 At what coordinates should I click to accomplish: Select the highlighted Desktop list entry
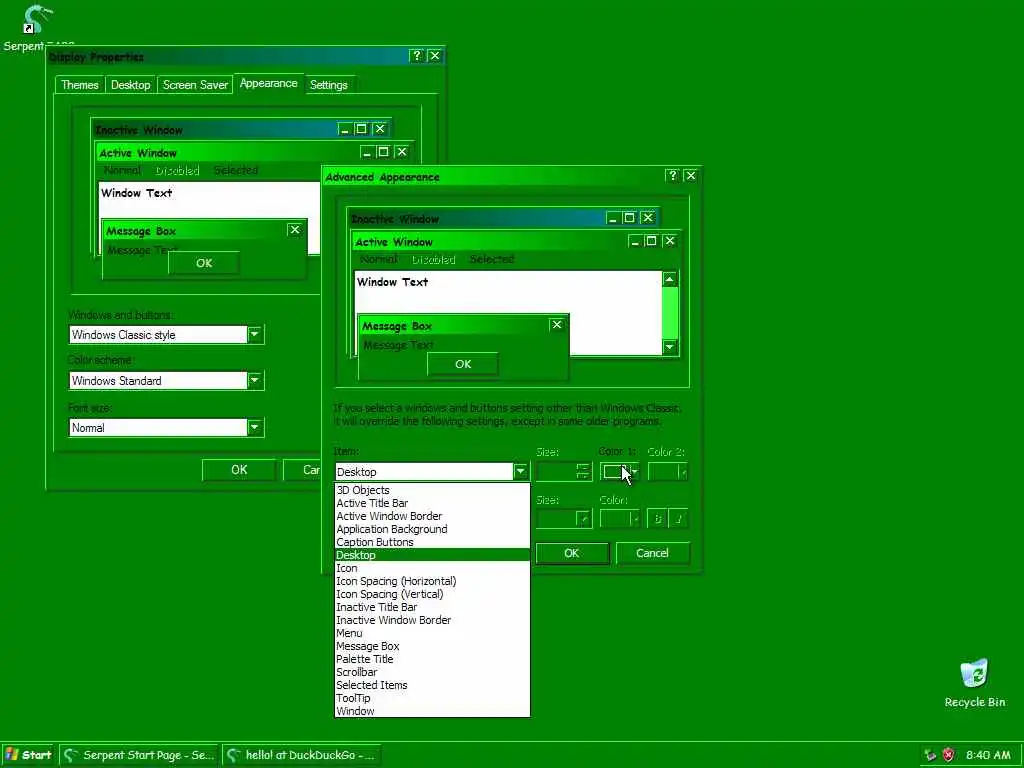click(432, 555)
